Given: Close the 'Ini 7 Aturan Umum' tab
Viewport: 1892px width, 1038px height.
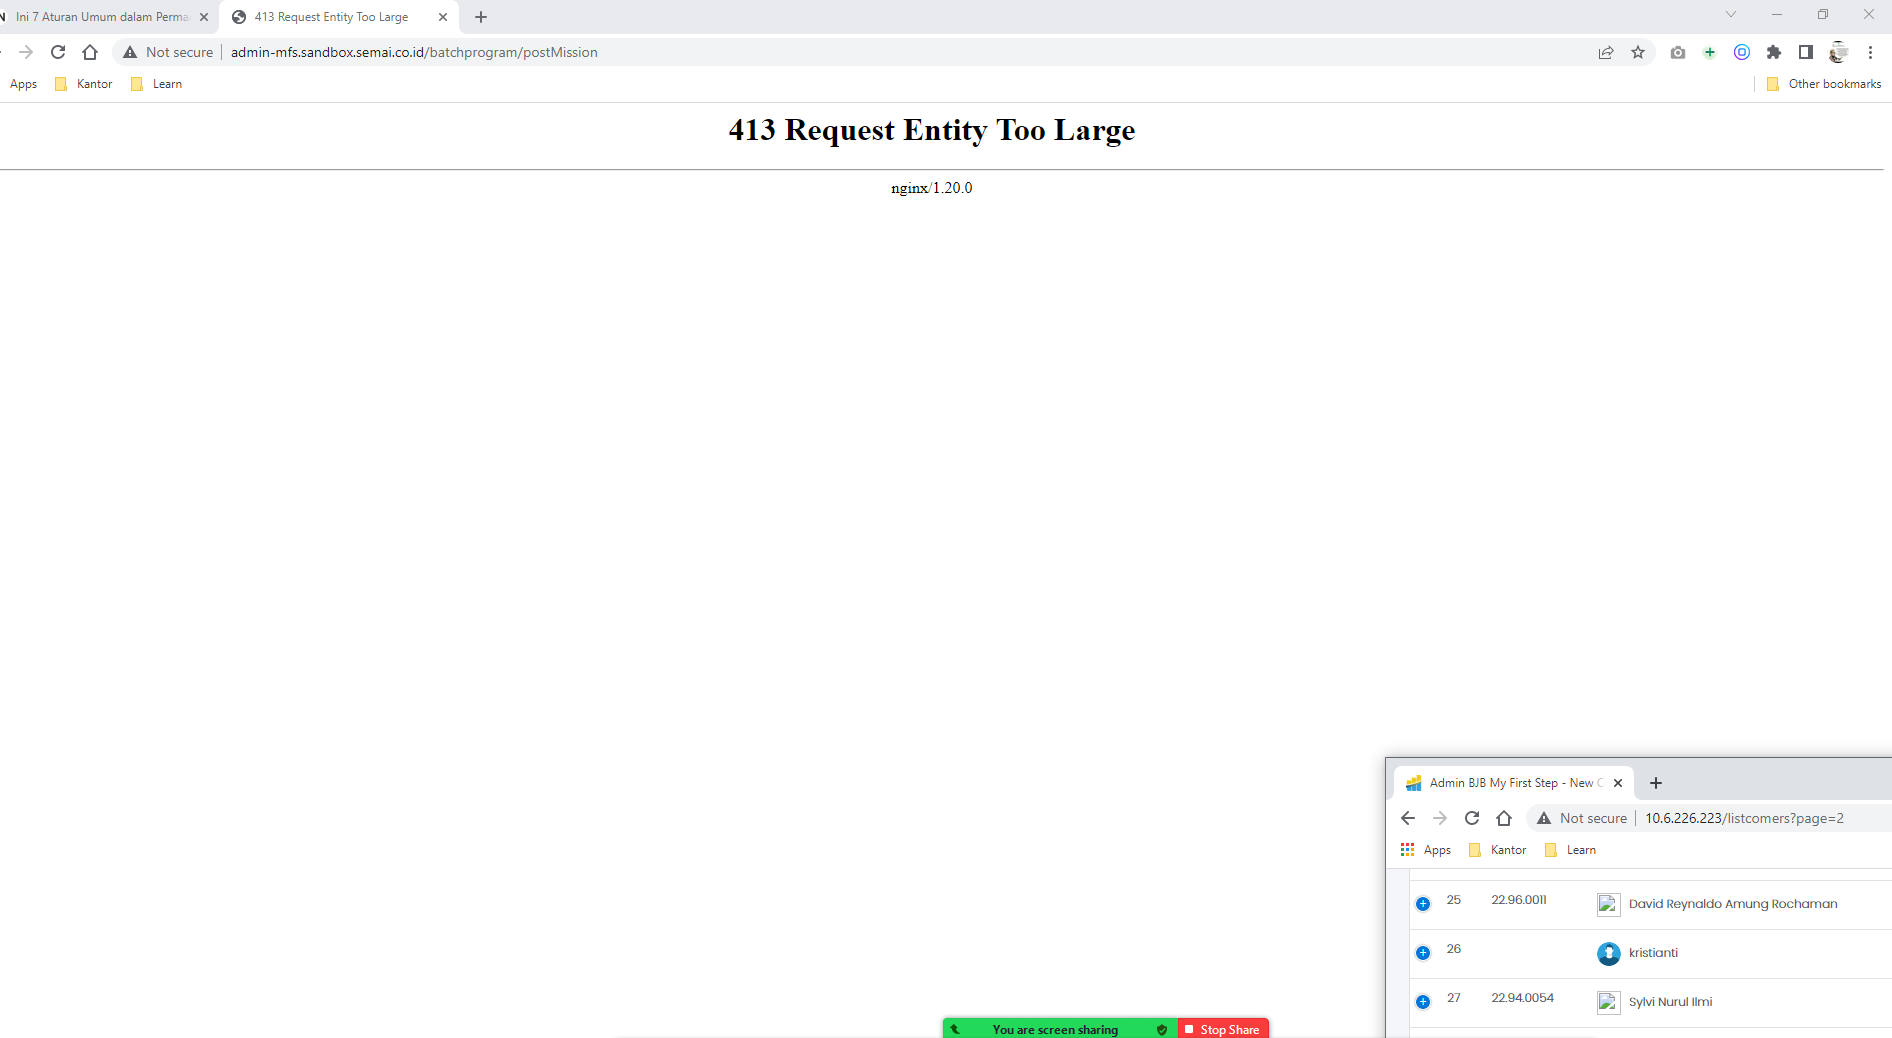Looking at the screenshot, I should pos(204,17).
